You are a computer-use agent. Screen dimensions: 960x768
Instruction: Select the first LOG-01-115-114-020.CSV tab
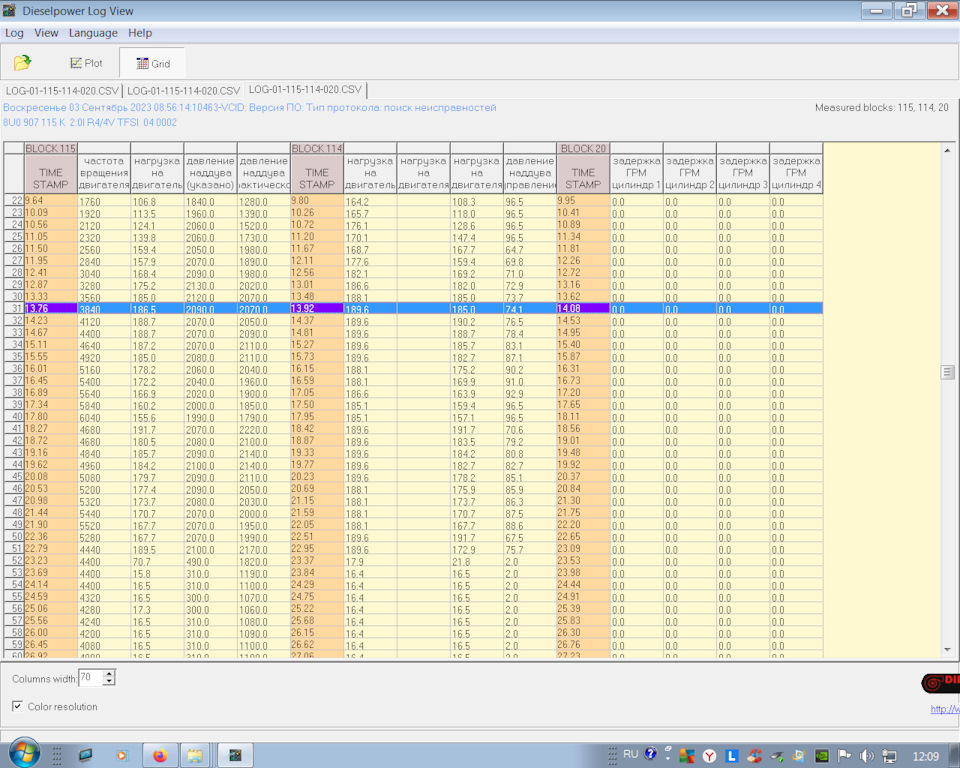62,90
